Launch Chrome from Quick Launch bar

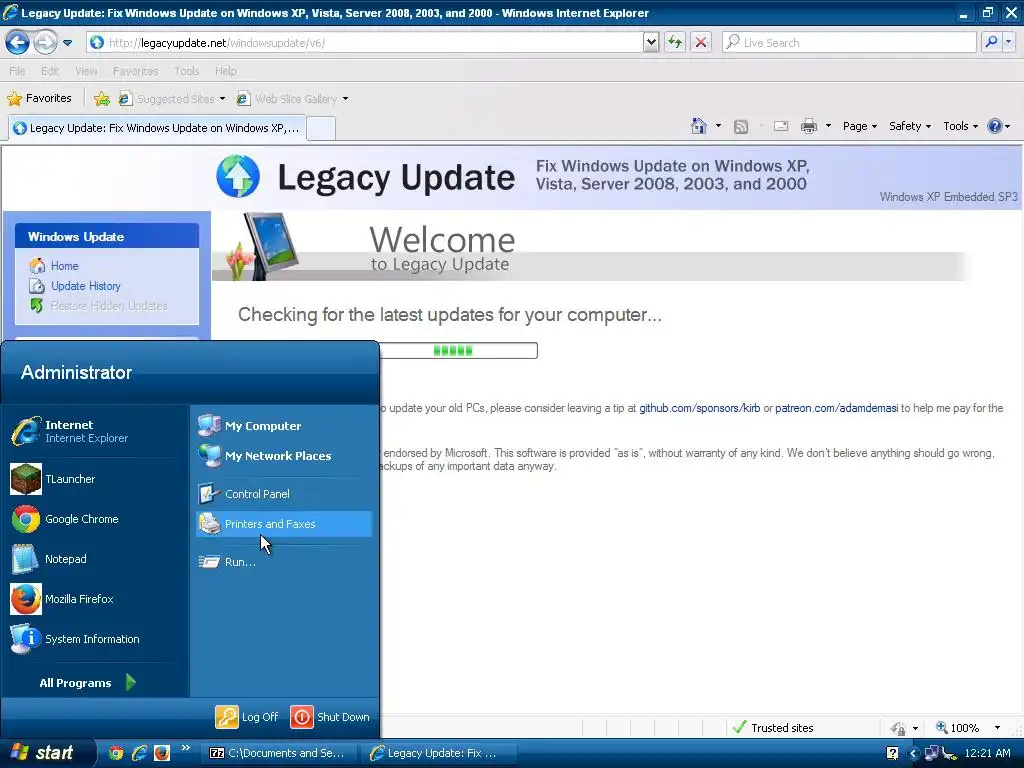point(116,753)
